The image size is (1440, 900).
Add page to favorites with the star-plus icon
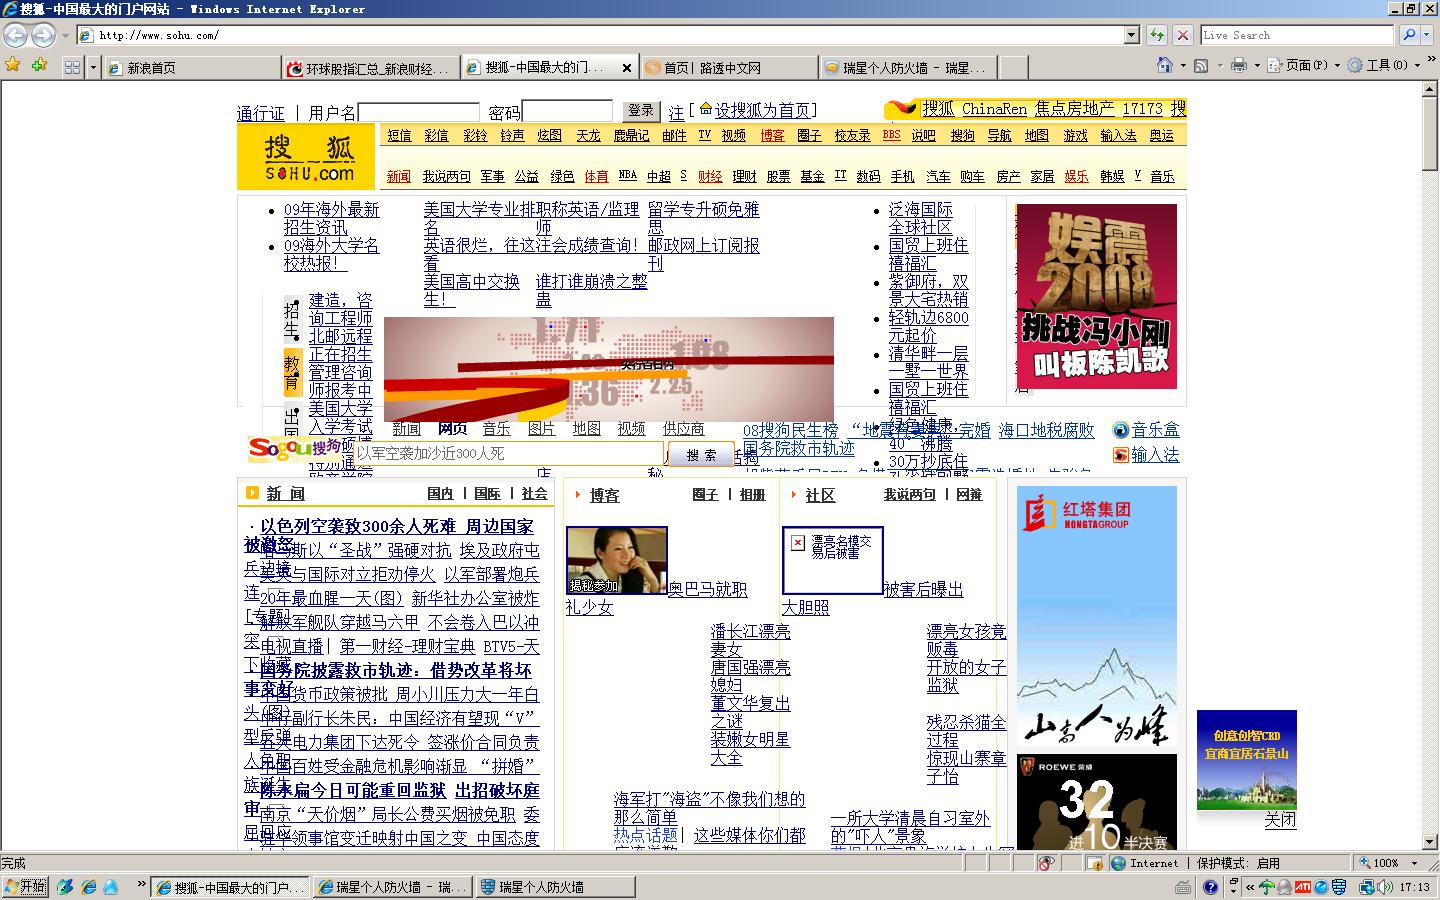[39, 66]
